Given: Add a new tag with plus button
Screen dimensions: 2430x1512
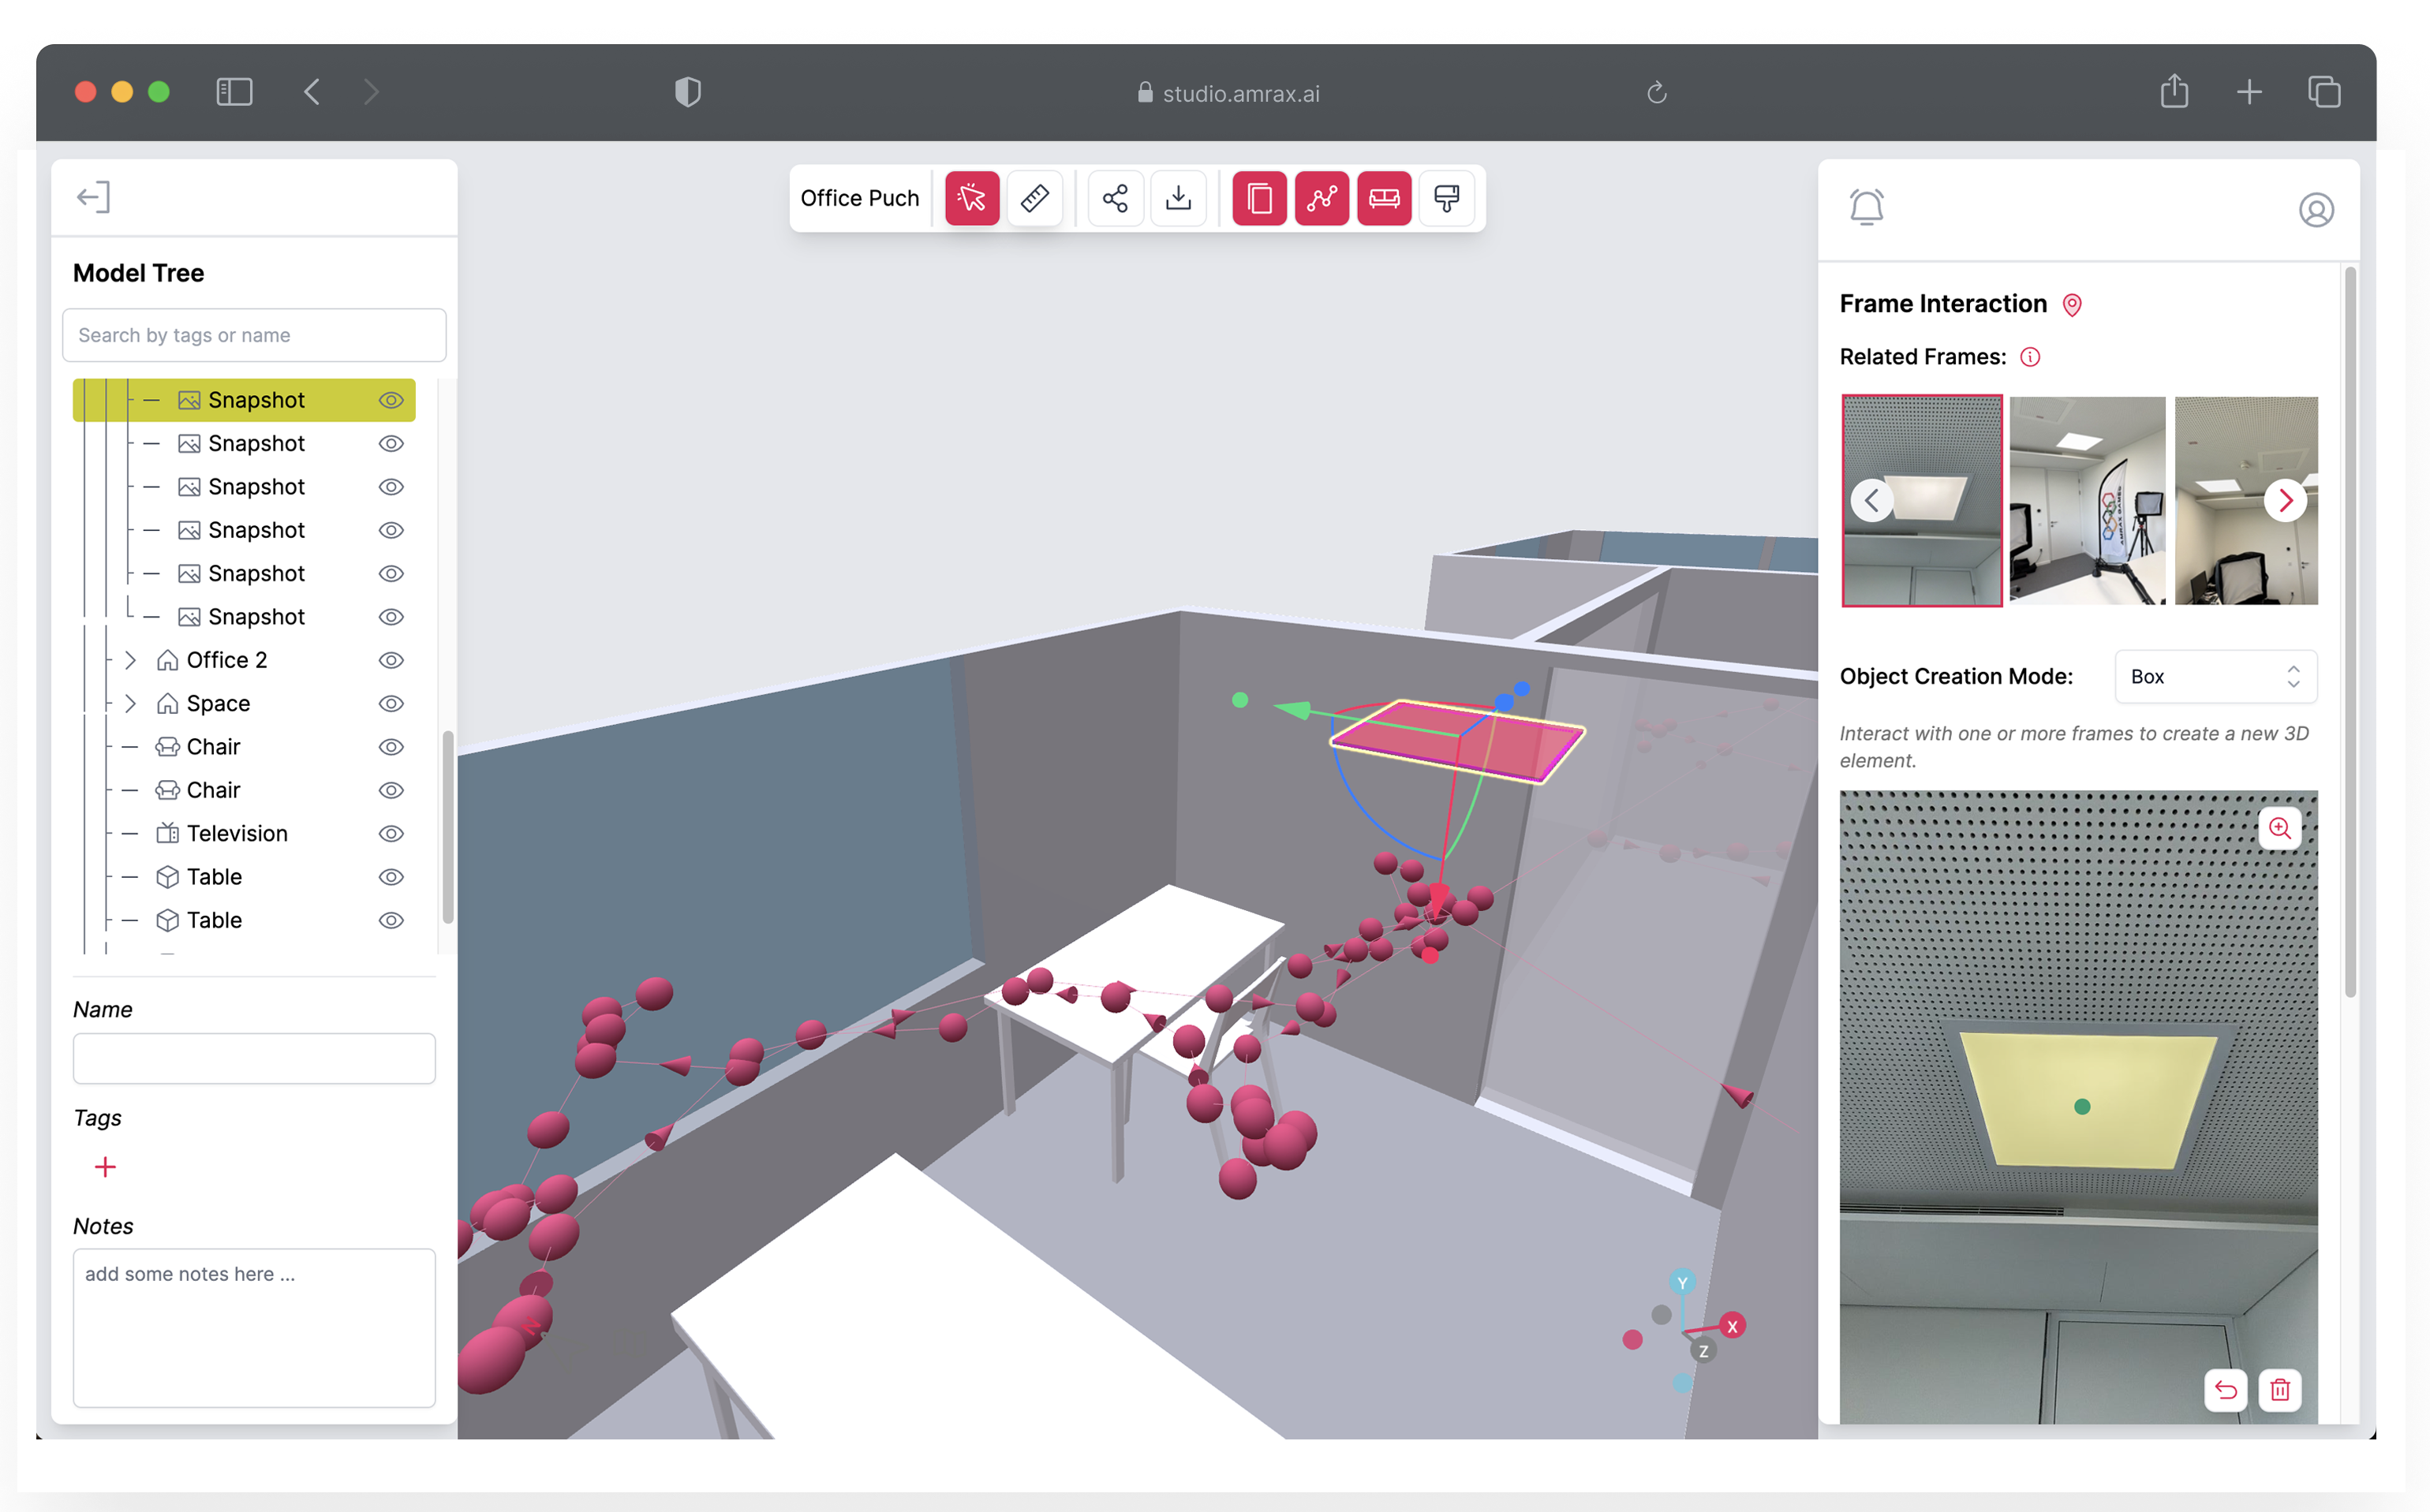Looking at the screenshot, I should point(105,1166).
